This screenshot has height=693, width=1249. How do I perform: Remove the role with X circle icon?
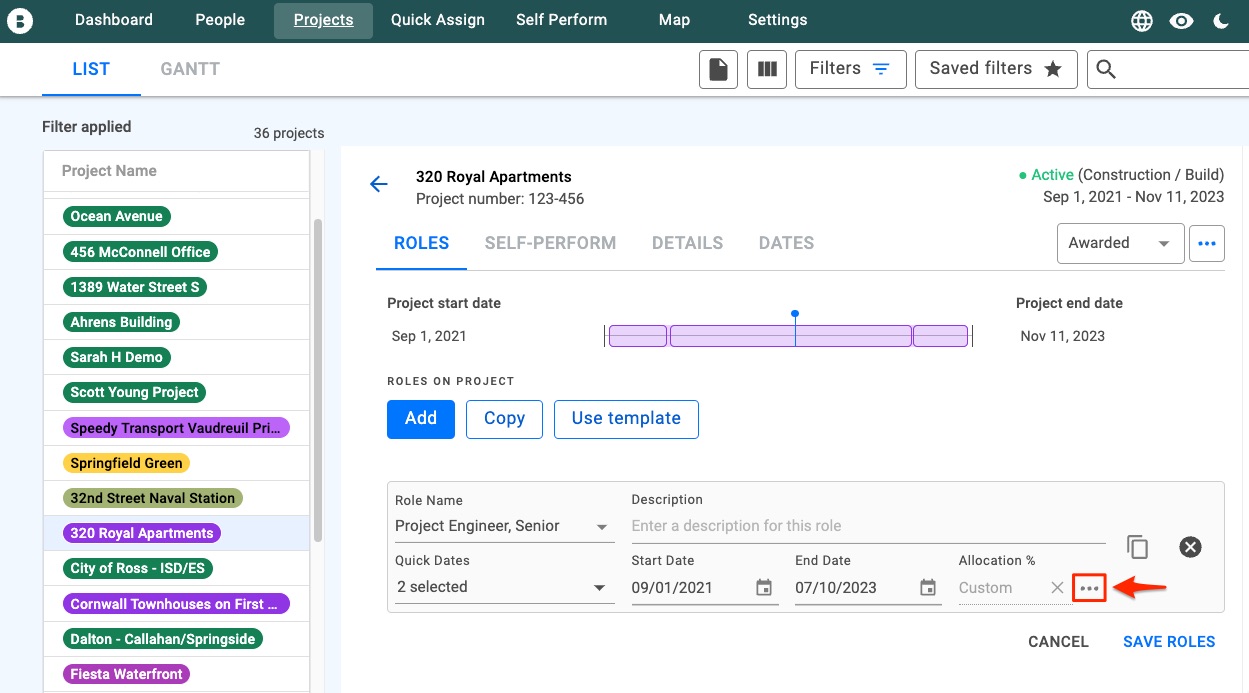click(1190, 547)
